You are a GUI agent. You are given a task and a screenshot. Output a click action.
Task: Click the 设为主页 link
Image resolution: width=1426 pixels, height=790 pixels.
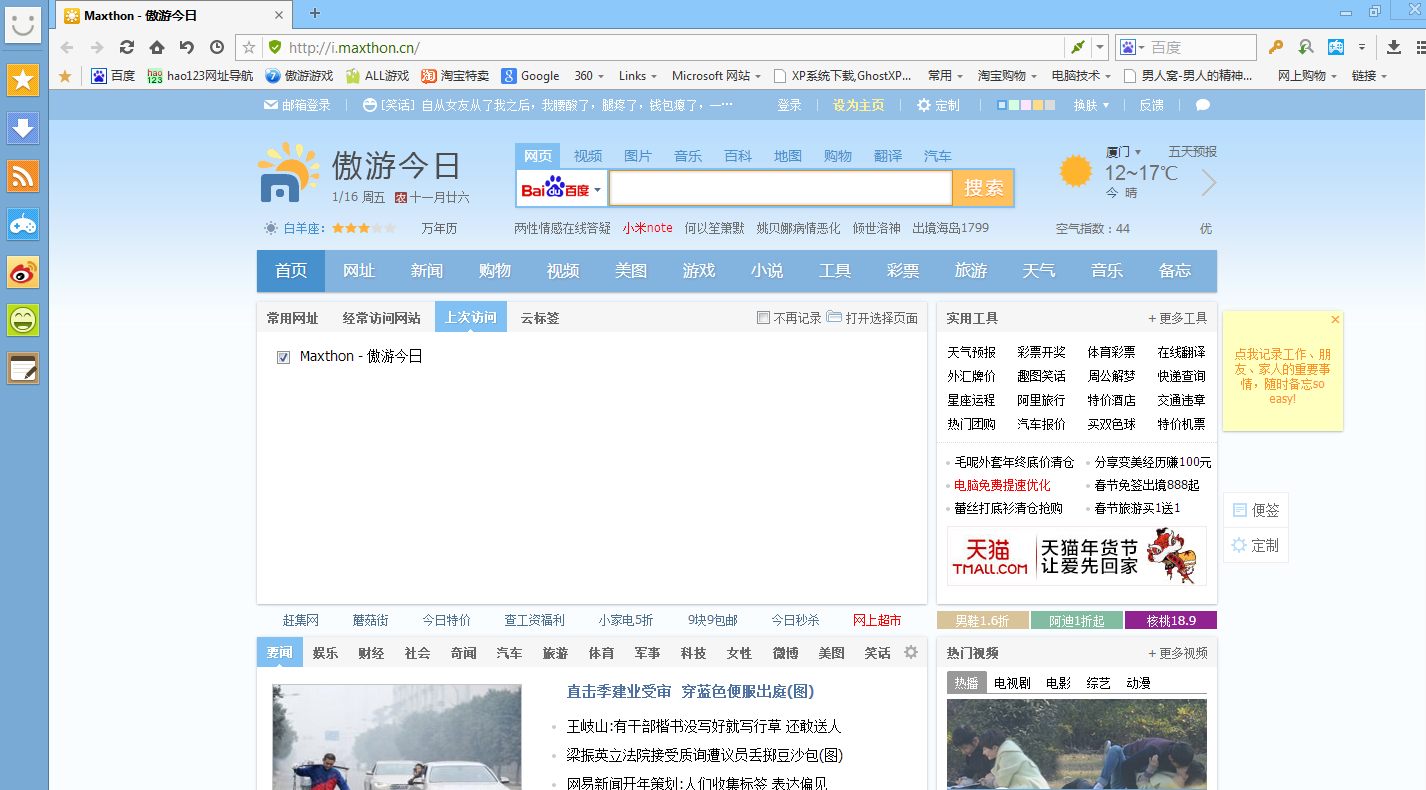coord(859,105)
